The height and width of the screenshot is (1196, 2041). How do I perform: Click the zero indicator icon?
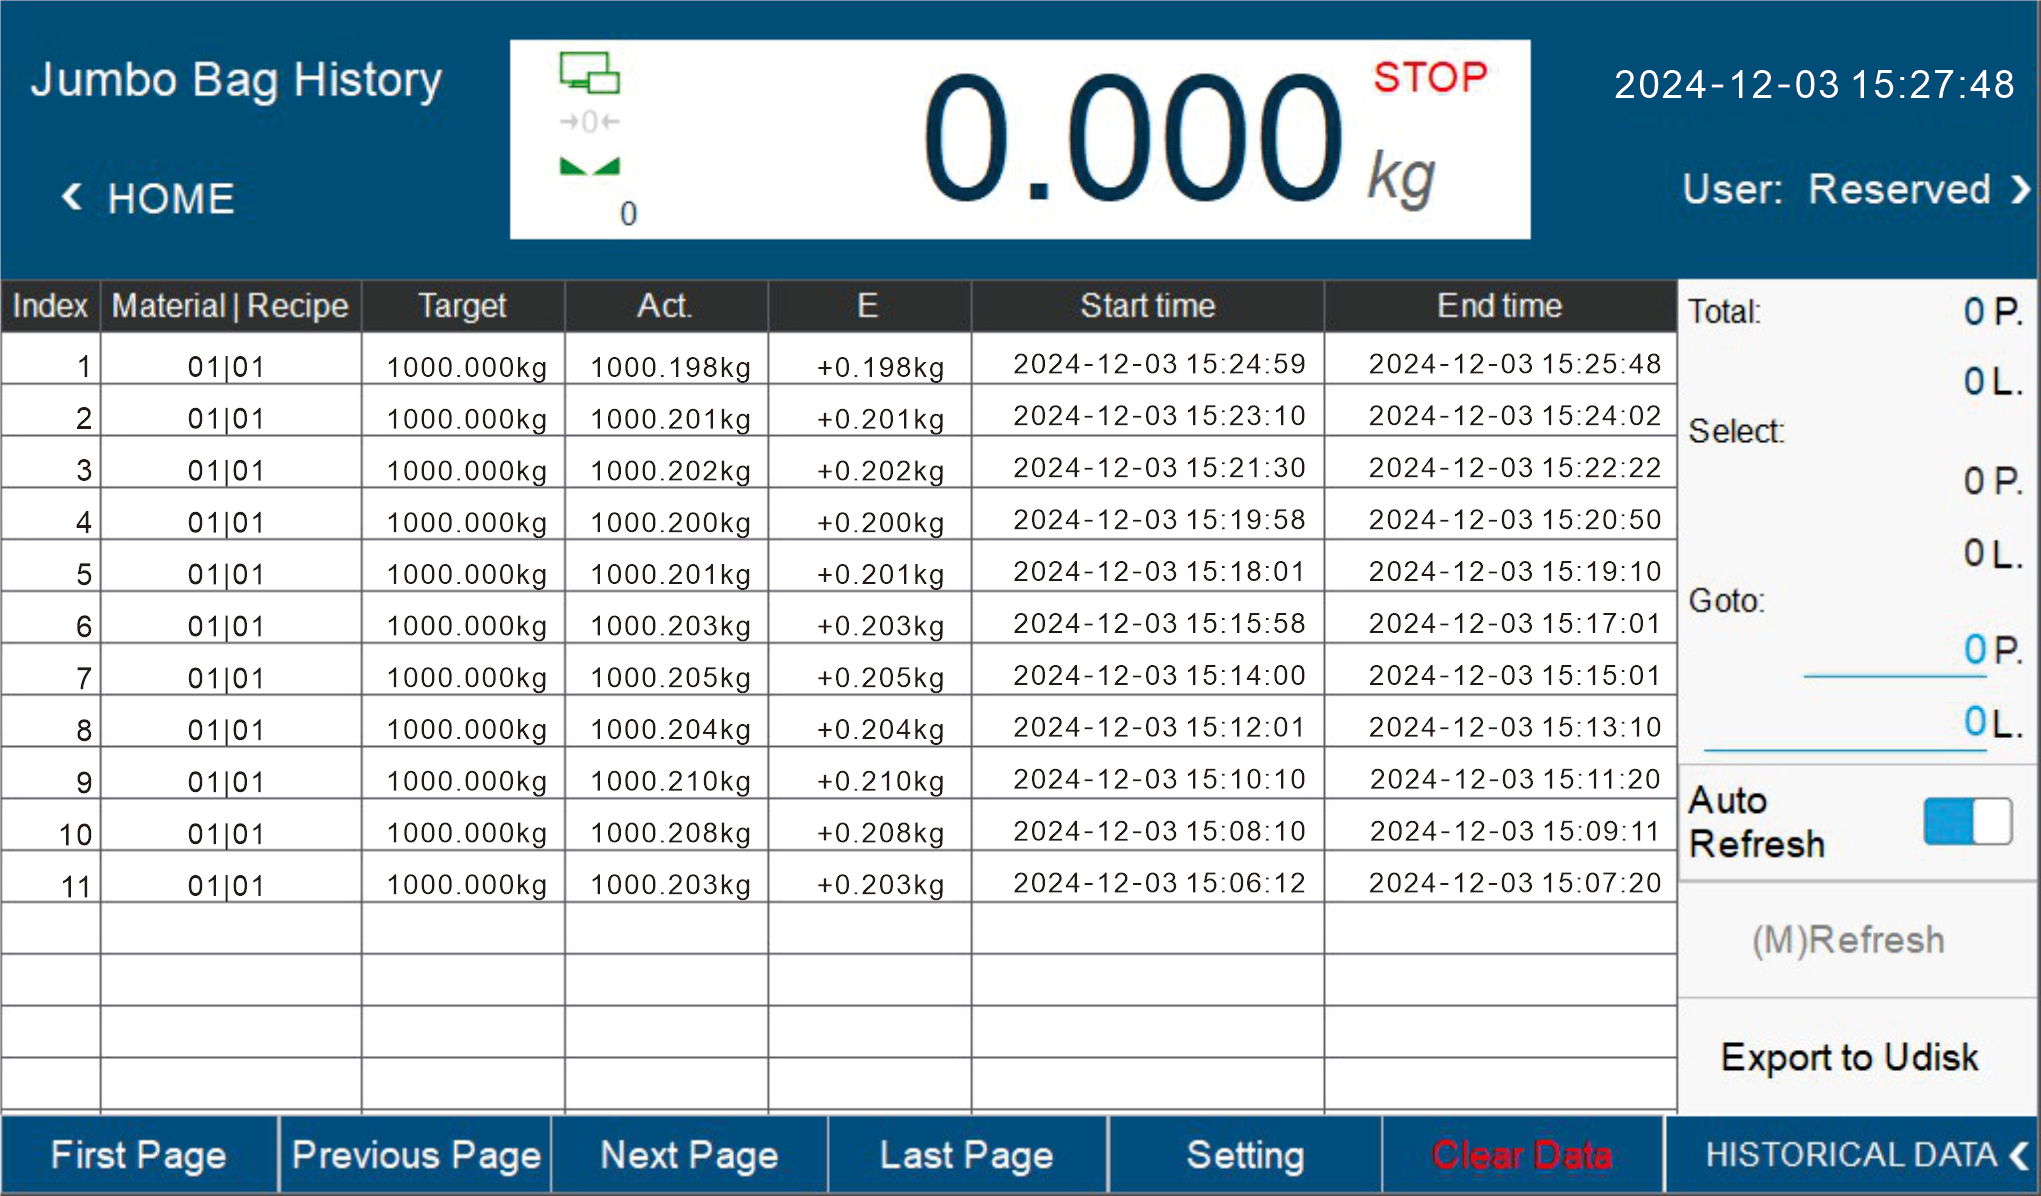(589, 122)
